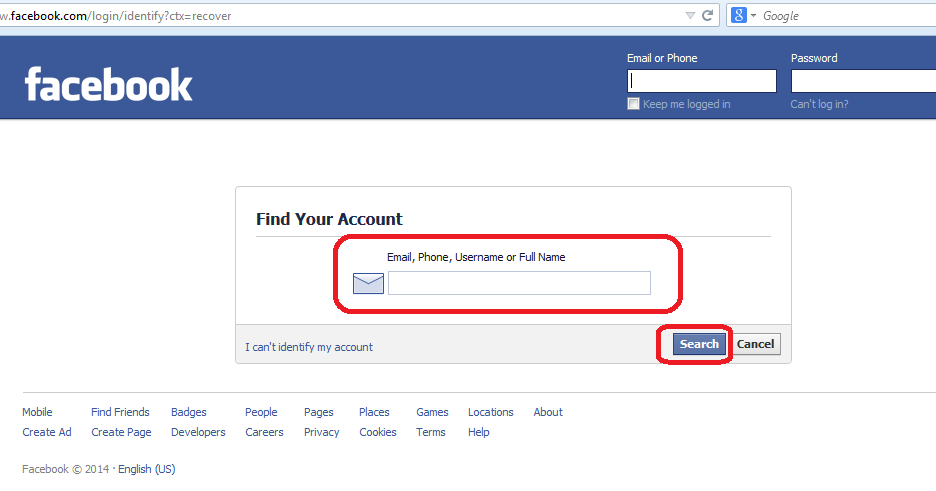Image resolution: width=936 pixels, height=491 pixels.
Task: Click the browser reload icon
Action: click(x=708, y=15)
